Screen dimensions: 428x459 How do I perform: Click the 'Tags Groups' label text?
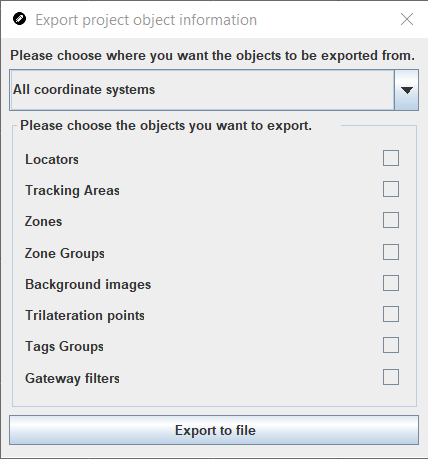coord(64,347)
